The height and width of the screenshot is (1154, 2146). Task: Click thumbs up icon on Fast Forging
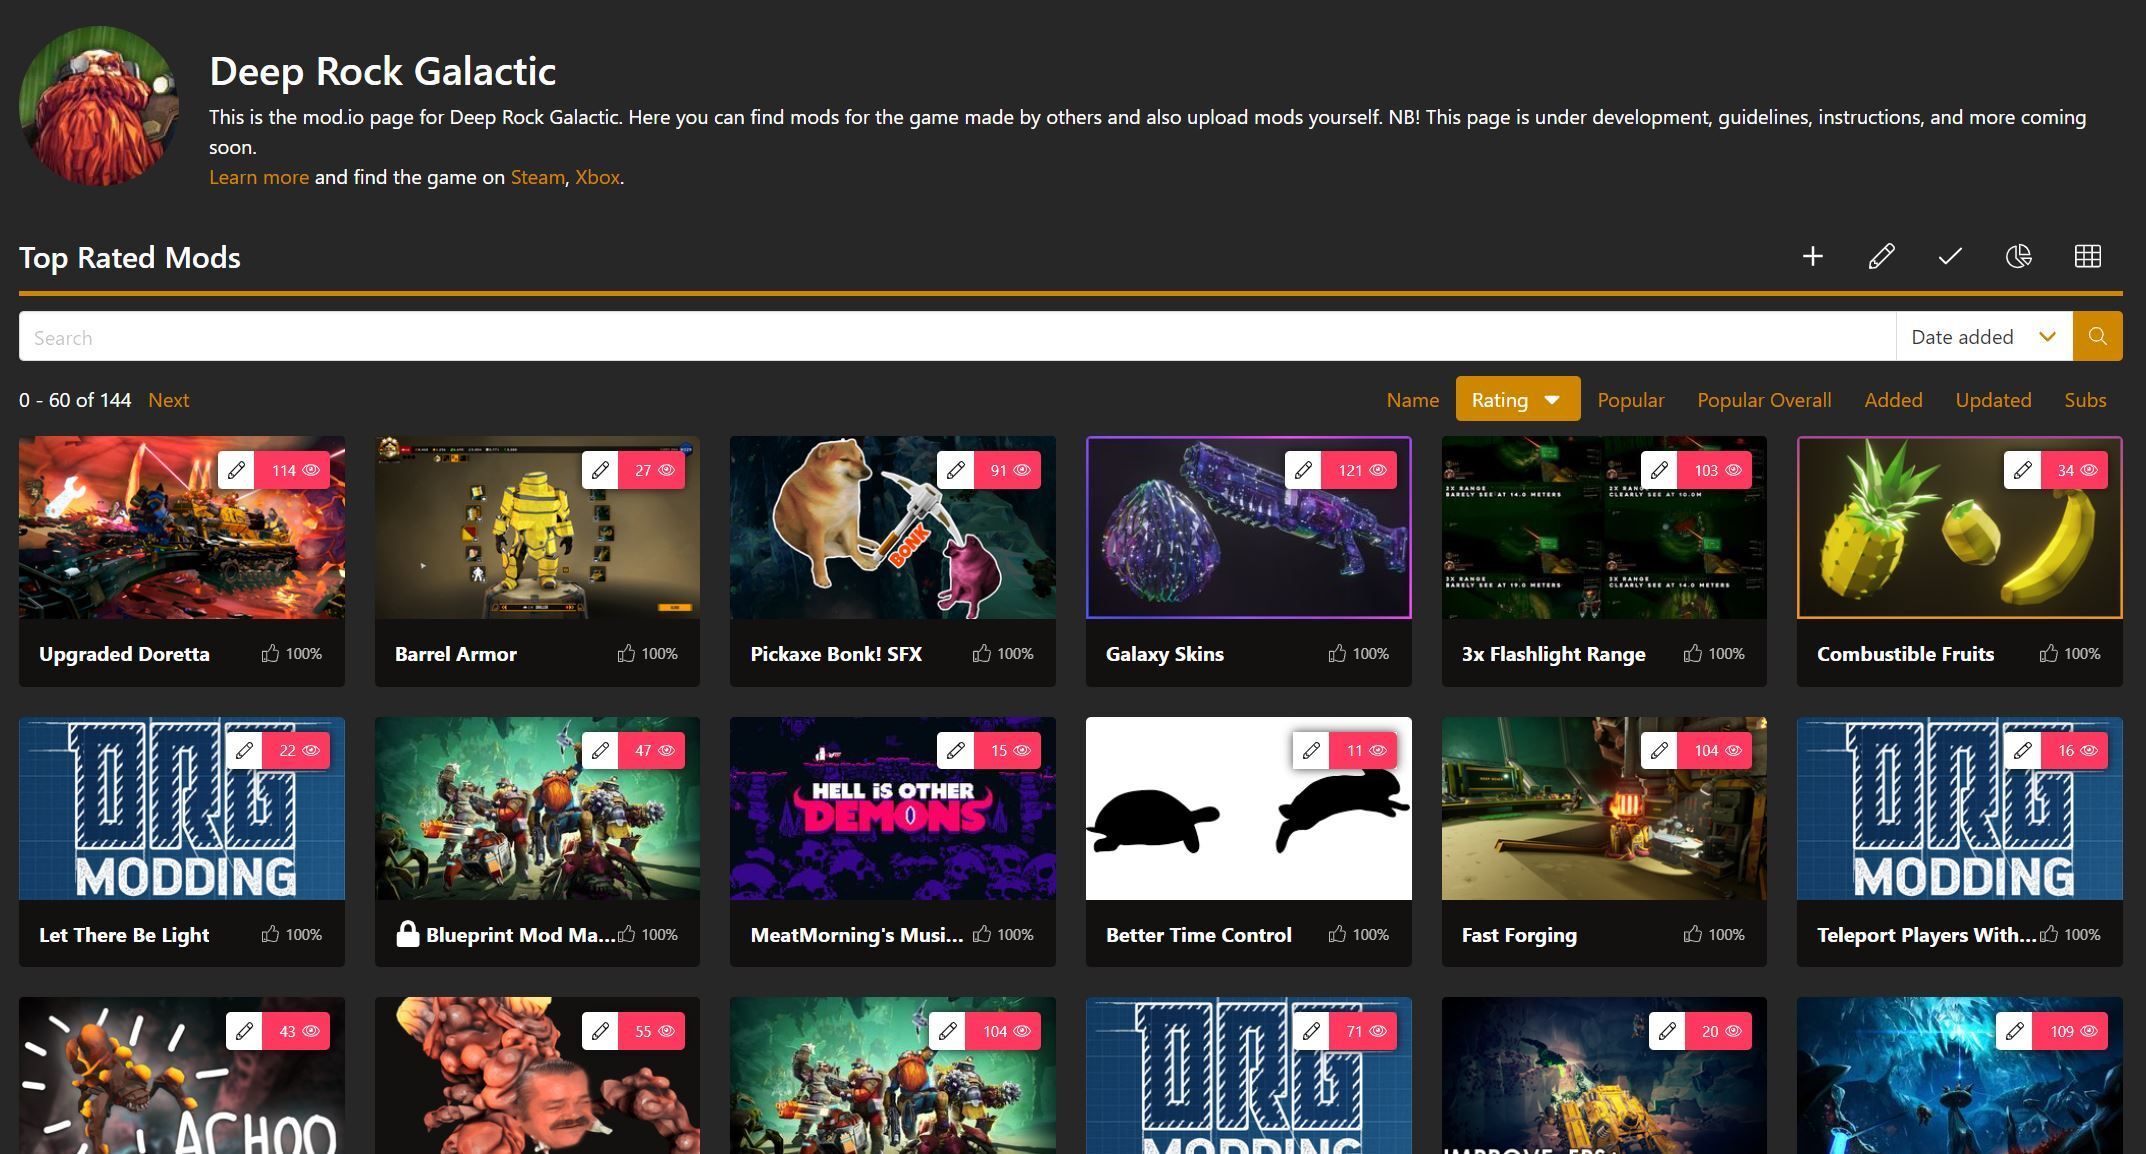(1692, 934)
